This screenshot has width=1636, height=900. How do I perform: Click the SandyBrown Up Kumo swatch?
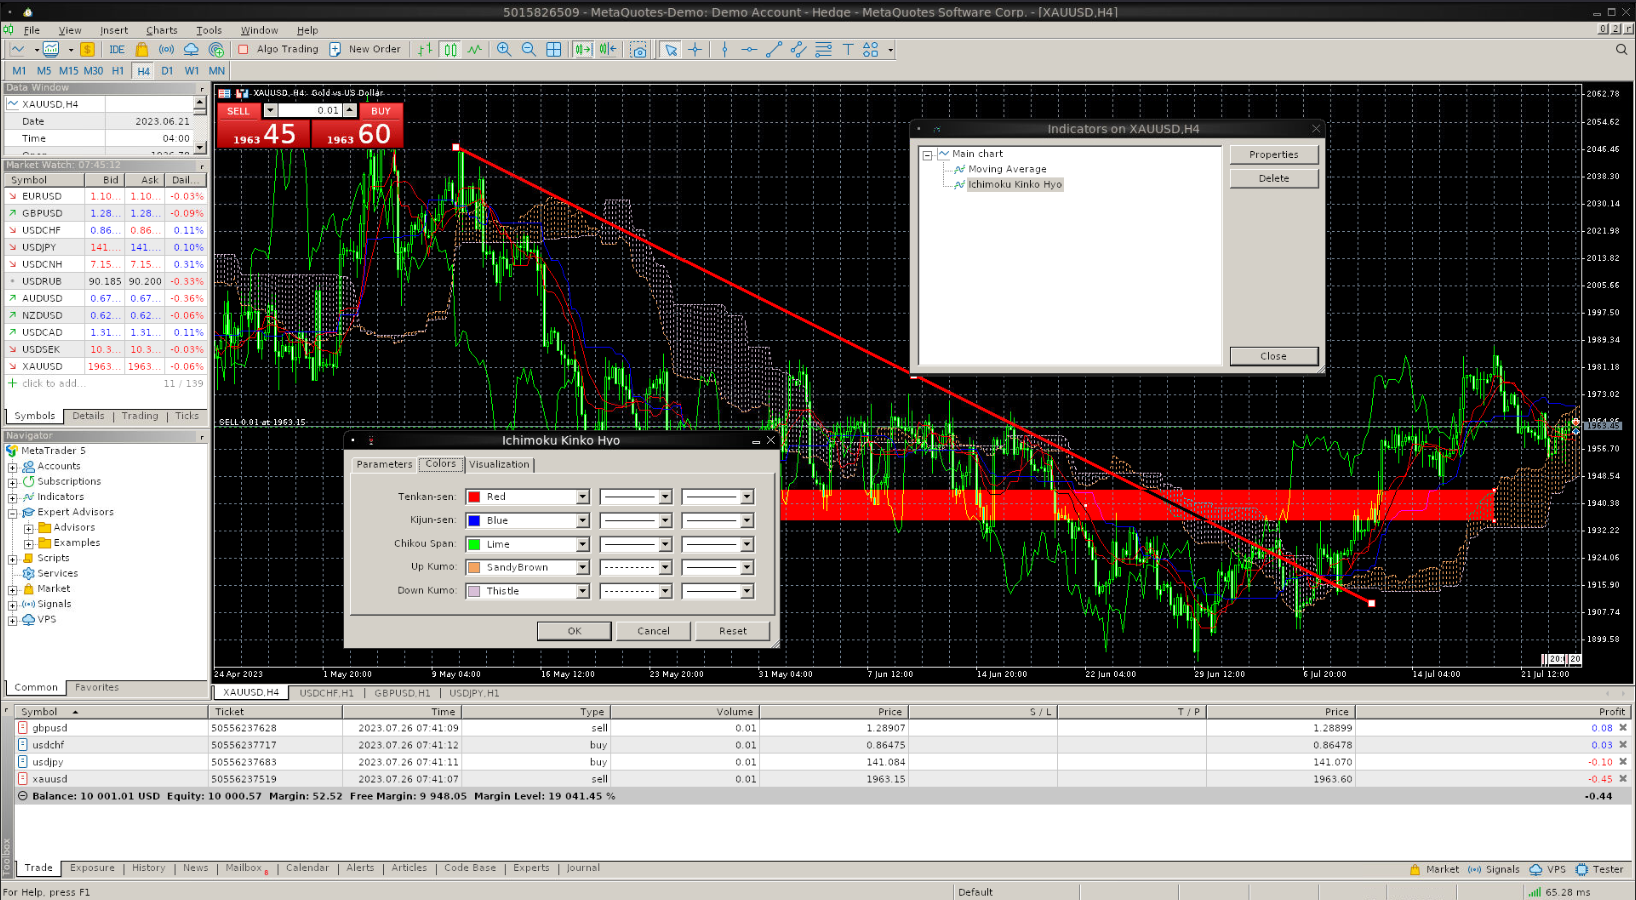(474, 567)
